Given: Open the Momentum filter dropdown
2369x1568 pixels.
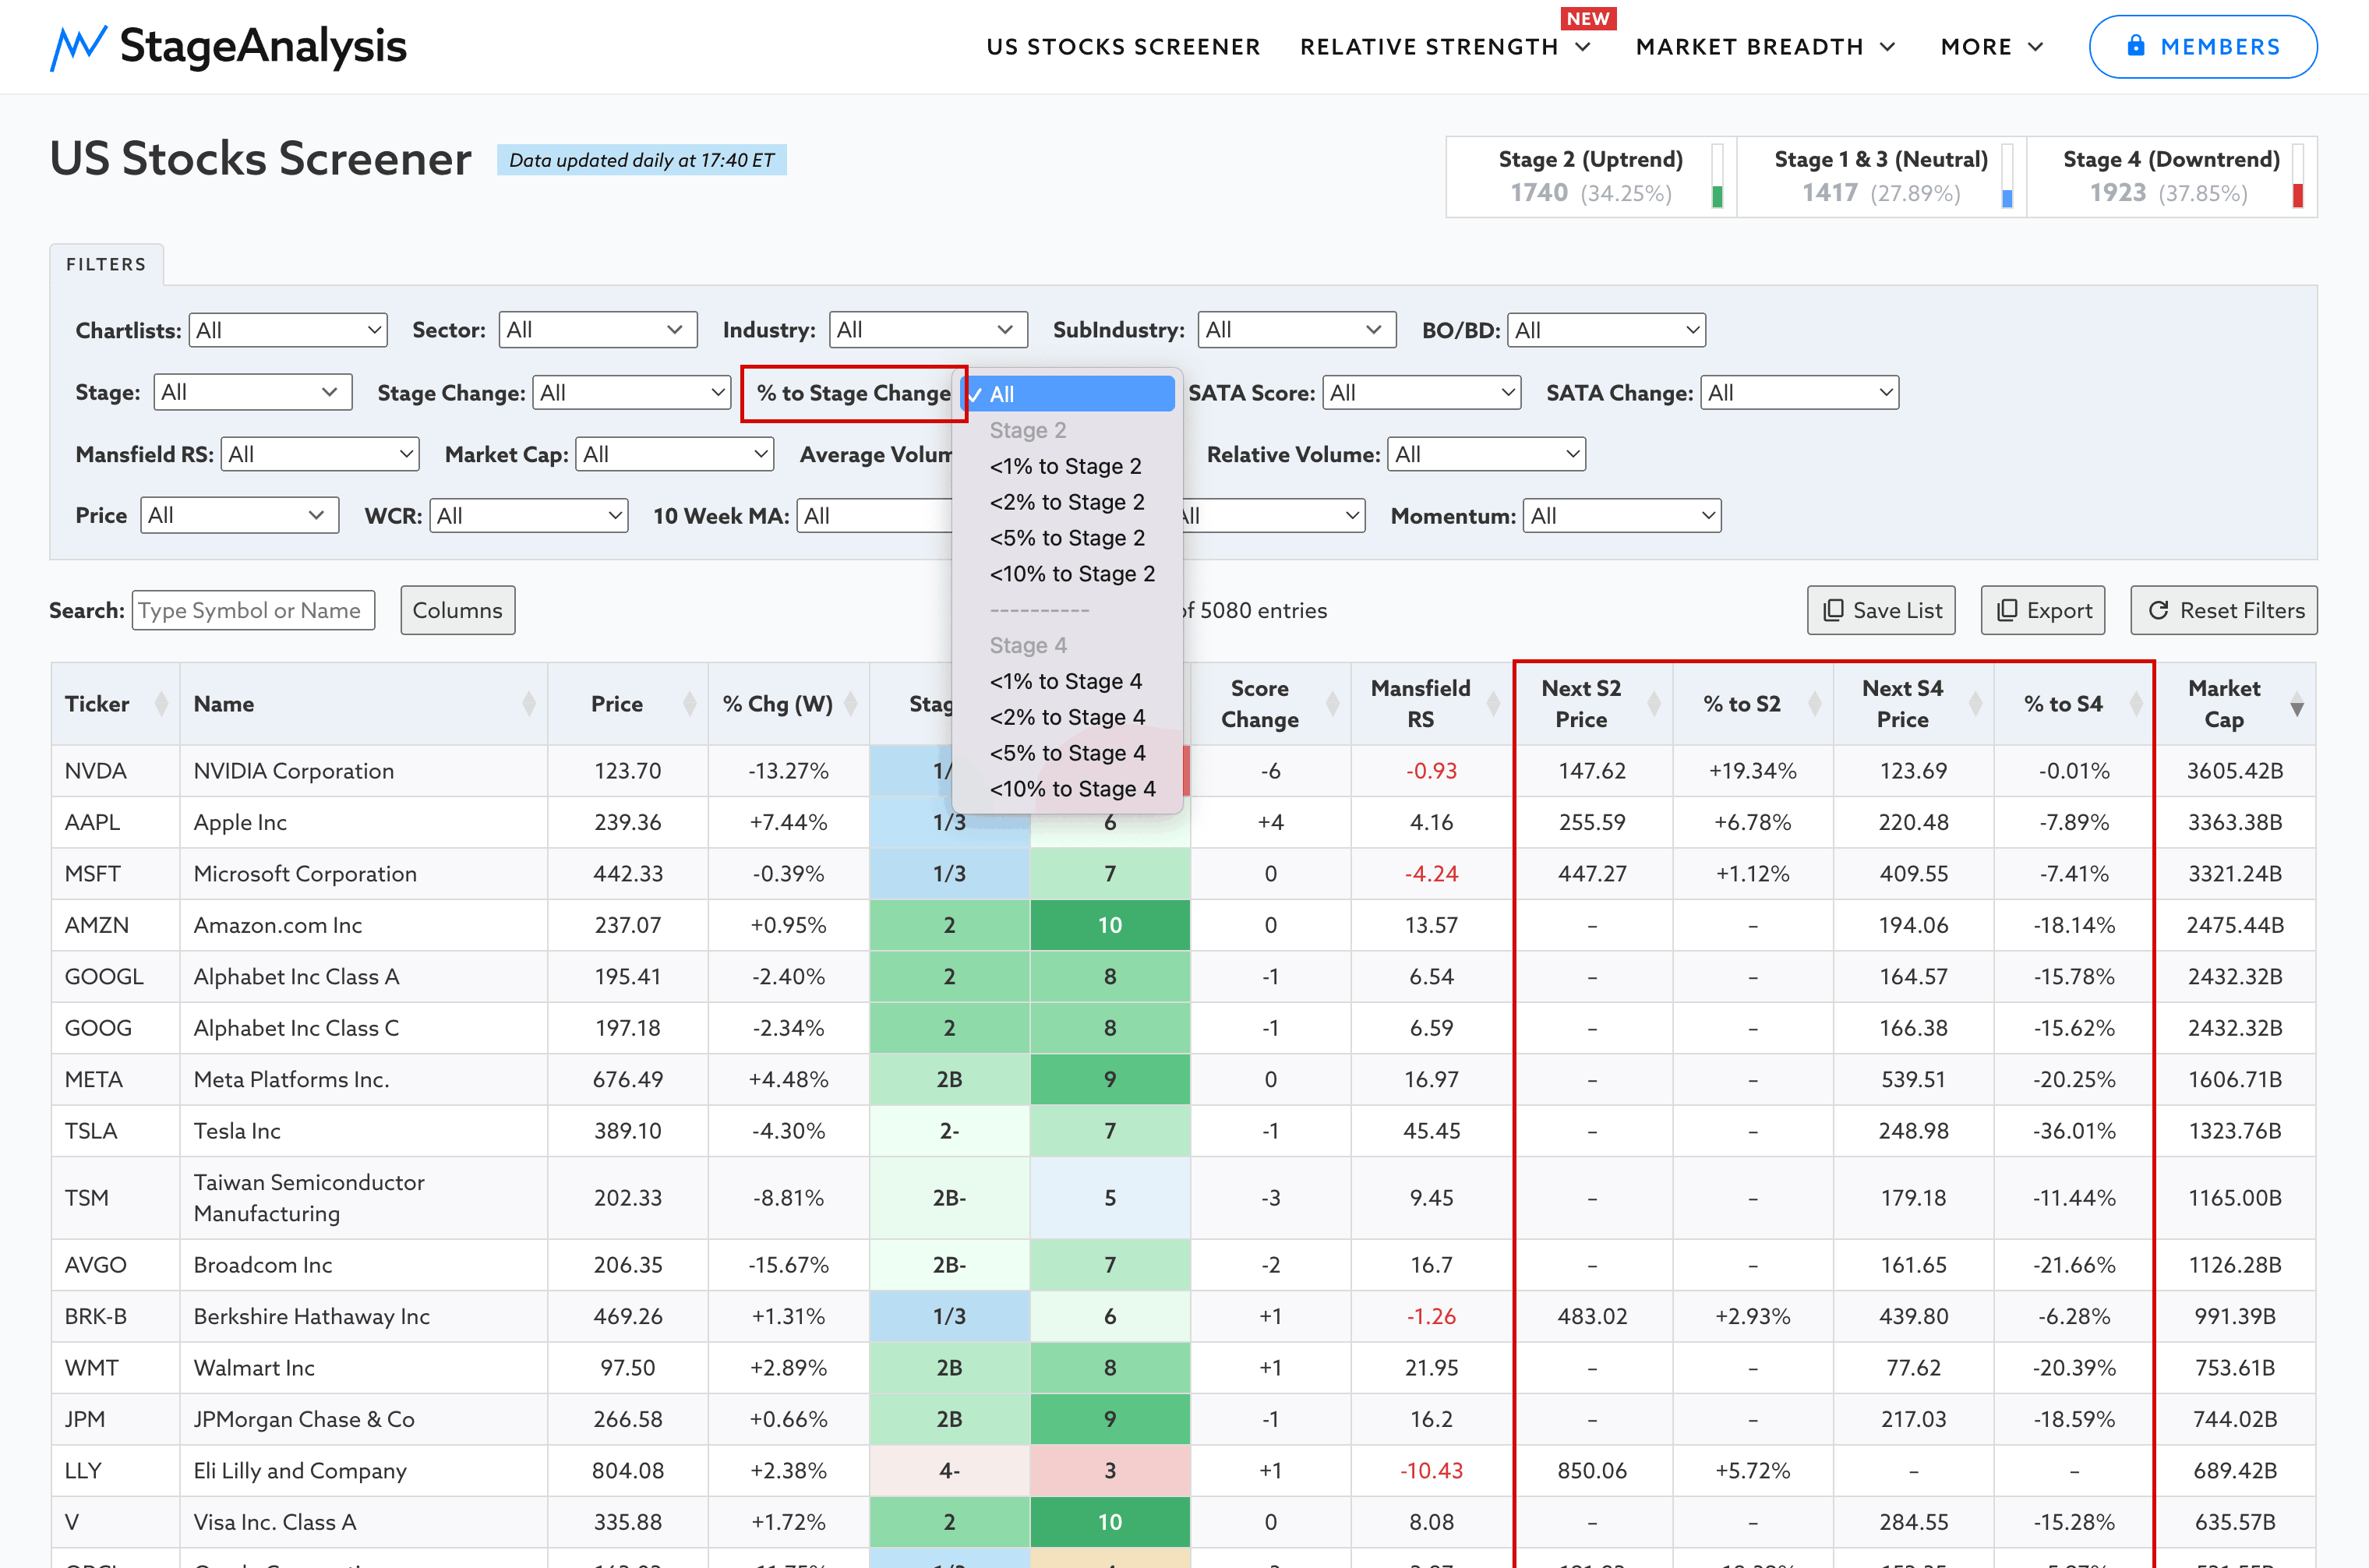Looking at the screenshot, I should coord(1623,516).
